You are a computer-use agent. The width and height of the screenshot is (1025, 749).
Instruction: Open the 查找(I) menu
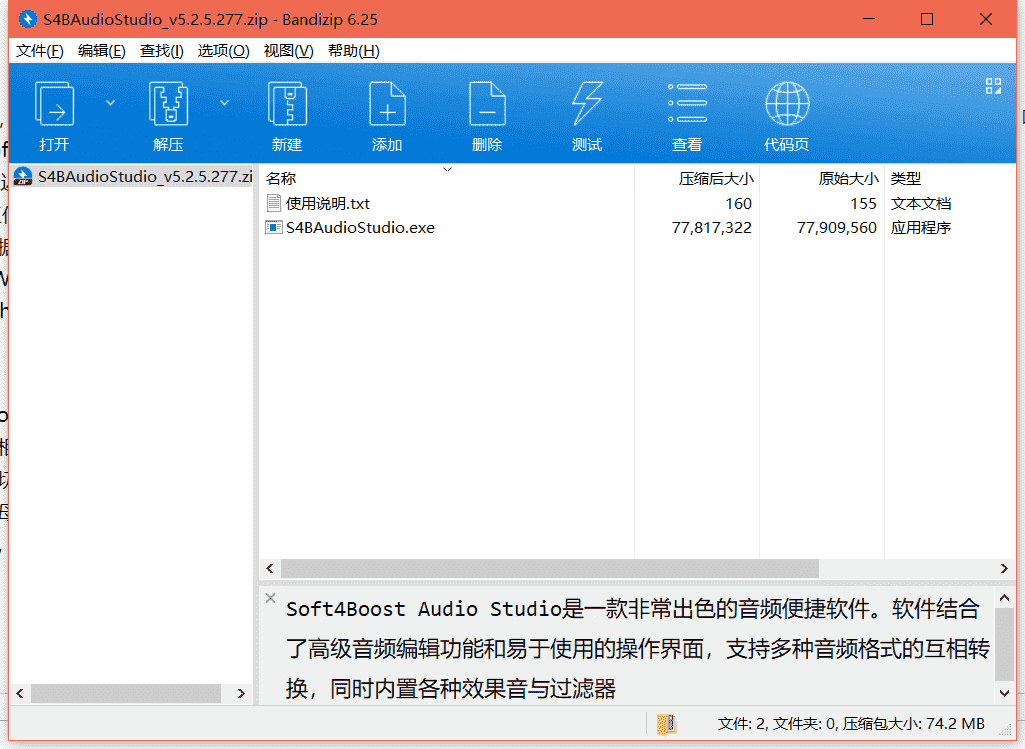point(161,51)
